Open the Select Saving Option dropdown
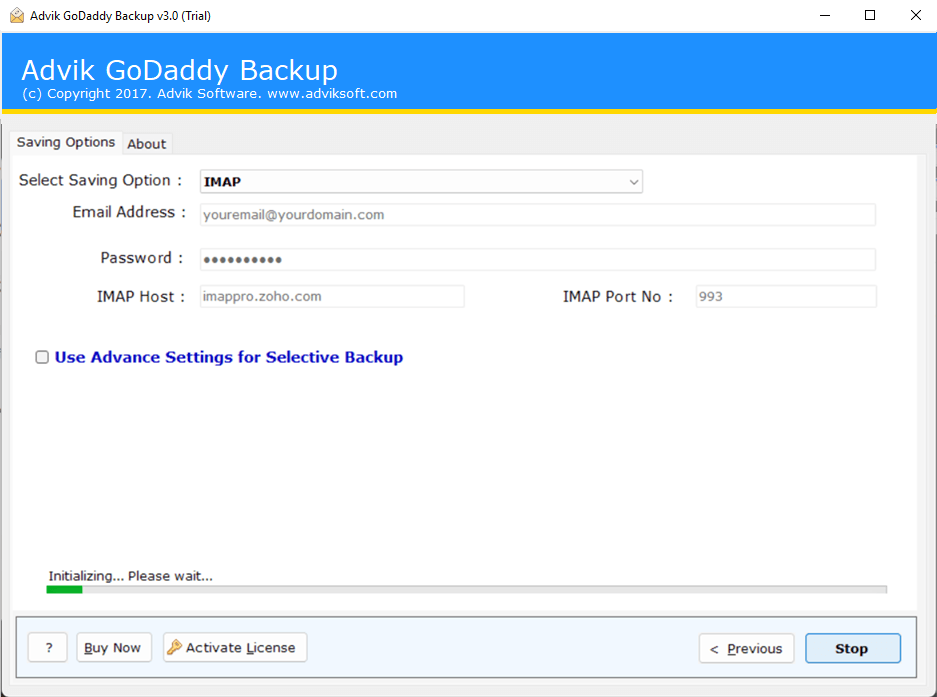 [x=421, y=182]
